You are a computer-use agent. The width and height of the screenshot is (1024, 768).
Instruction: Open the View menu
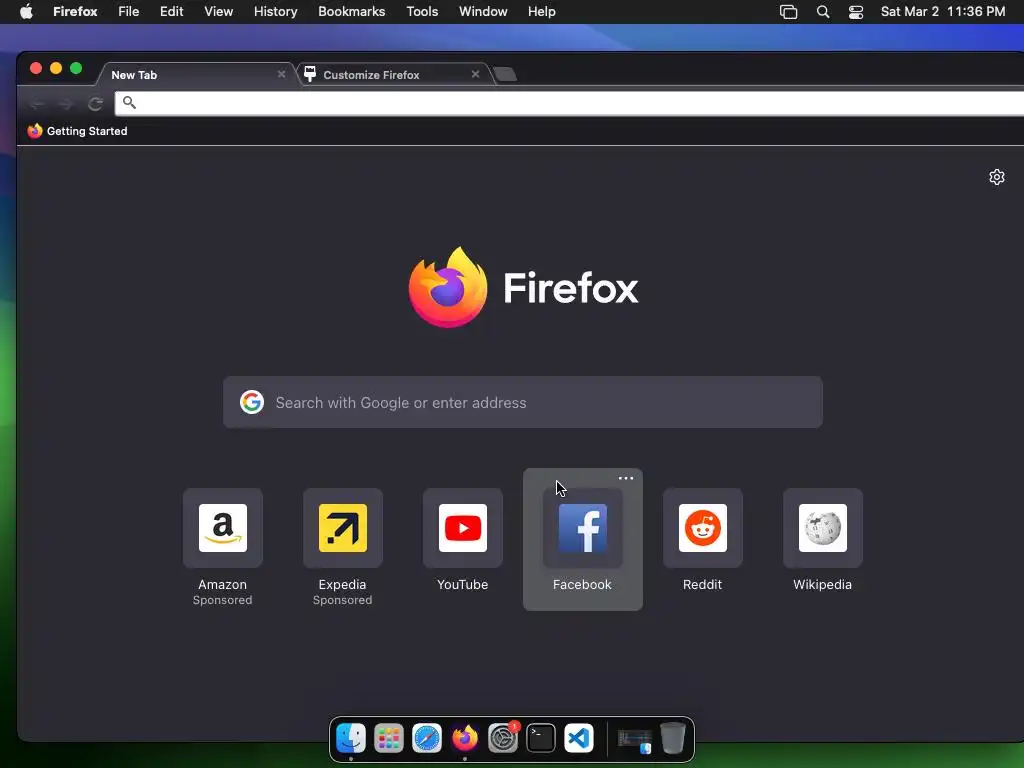(218, 12)
